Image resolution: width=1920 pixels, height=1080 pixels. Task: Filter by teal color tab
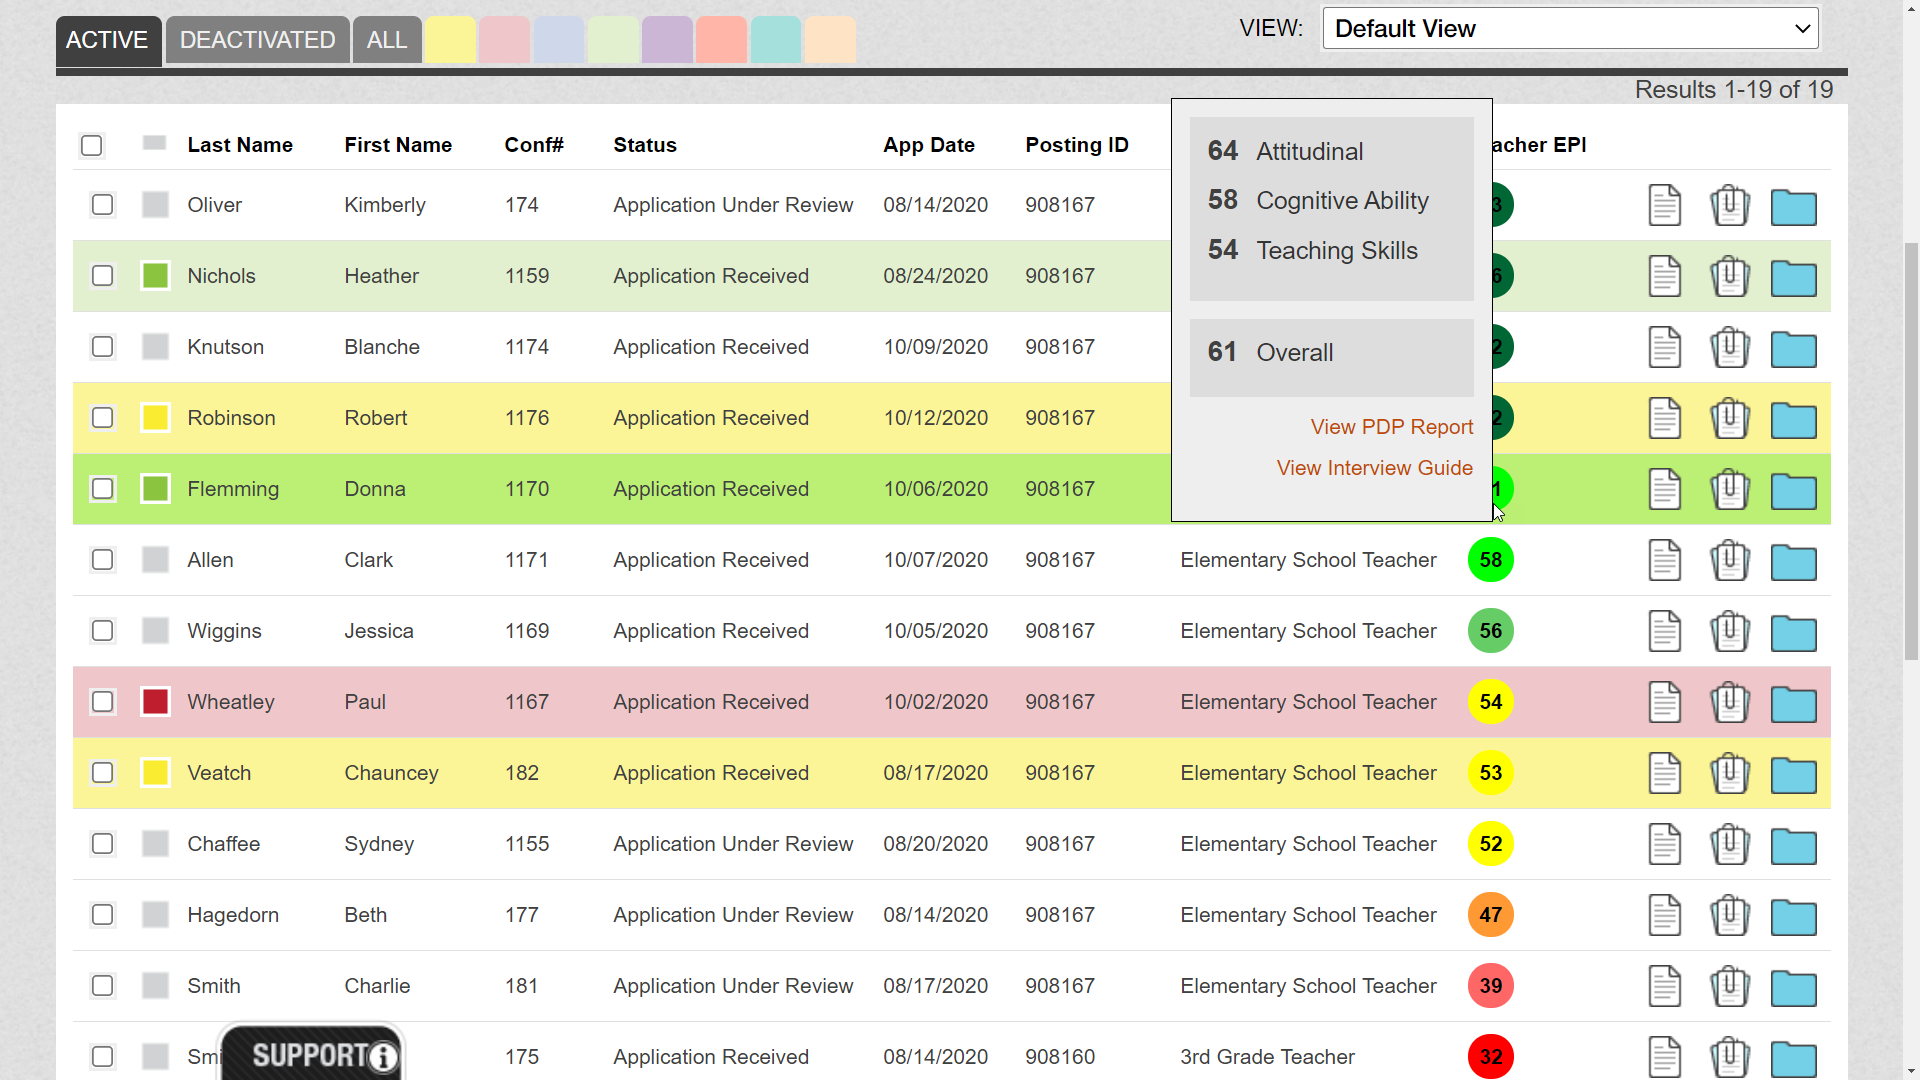tap(776, 40)
